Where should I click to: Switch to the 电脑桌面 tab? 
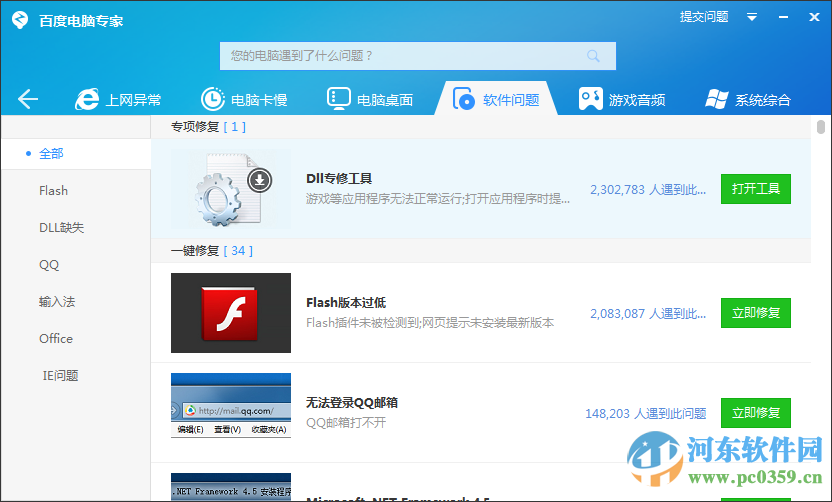click(x=370, y=99)
